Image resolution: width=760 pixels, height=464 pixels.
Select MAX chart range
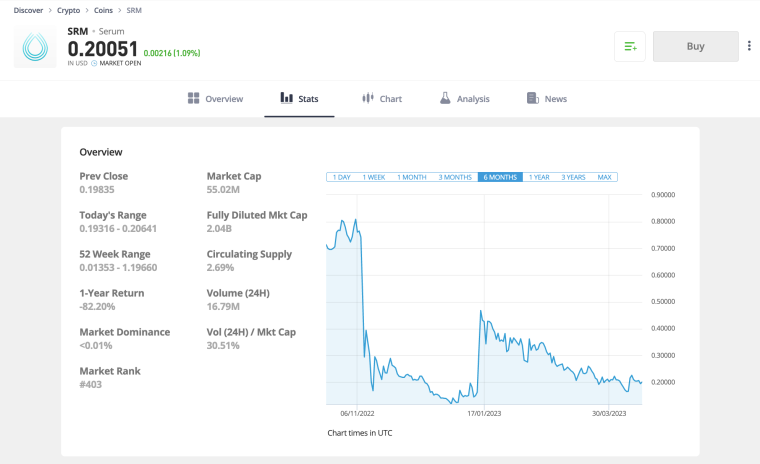604,177
